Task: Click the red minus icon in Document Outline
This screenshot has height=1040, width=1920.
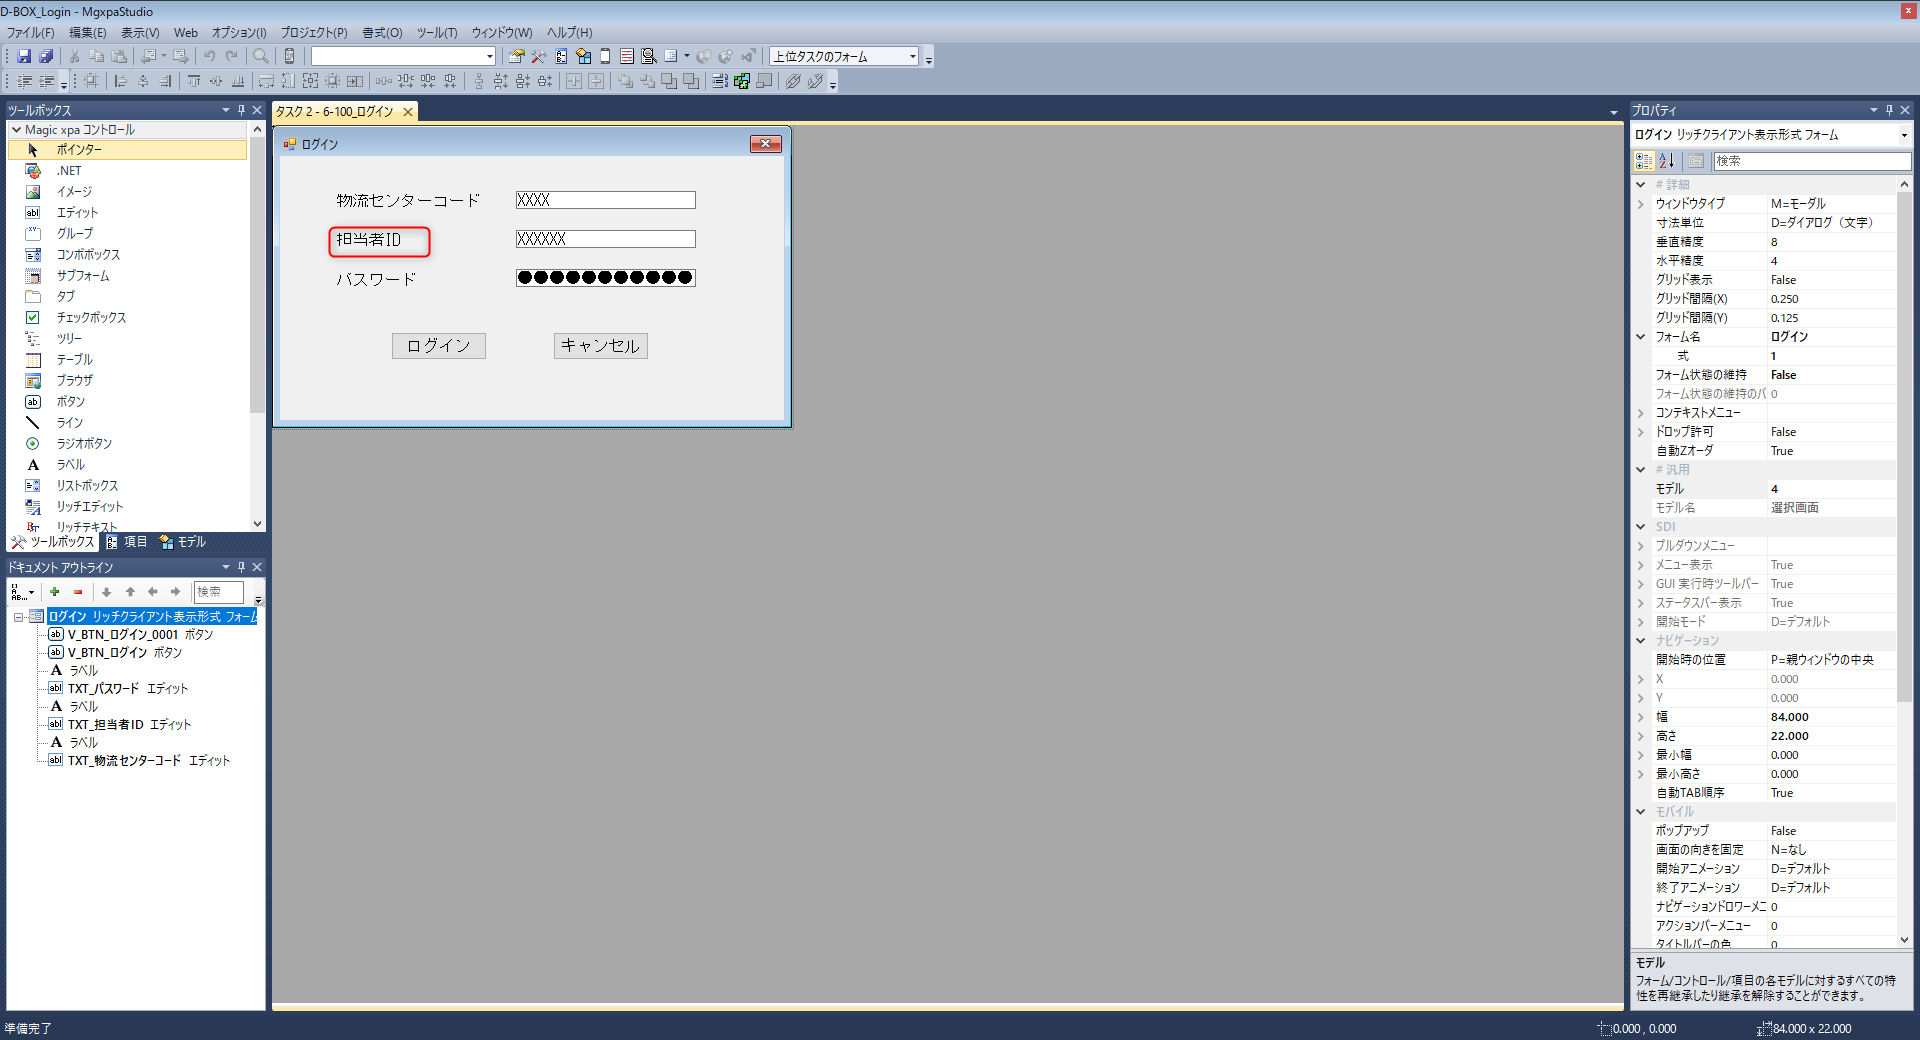Action: [x=78, y=592]
